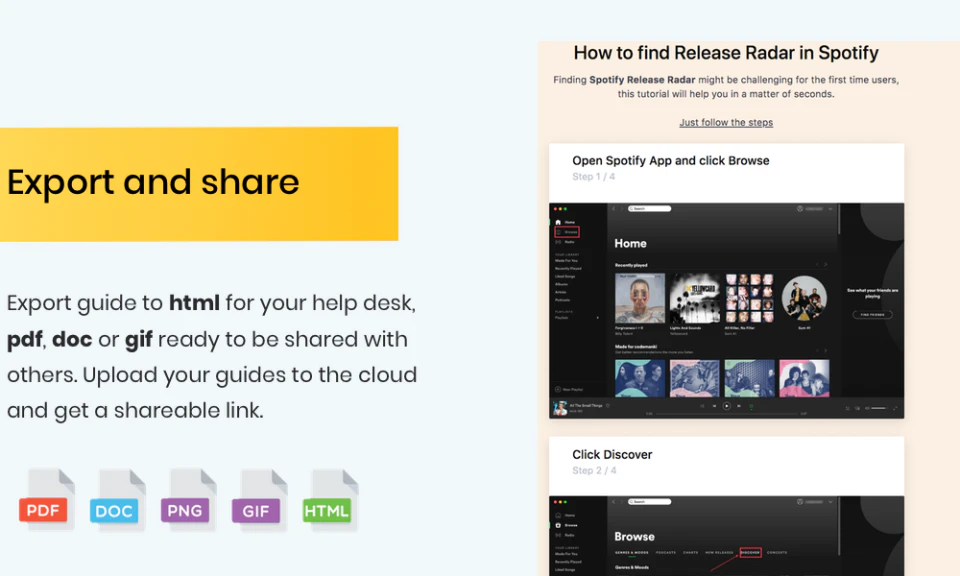This screenshot has height=576, width=960.
Task: Expand the account dropdown in second Spotify window
Action: (x=829, y=502)
